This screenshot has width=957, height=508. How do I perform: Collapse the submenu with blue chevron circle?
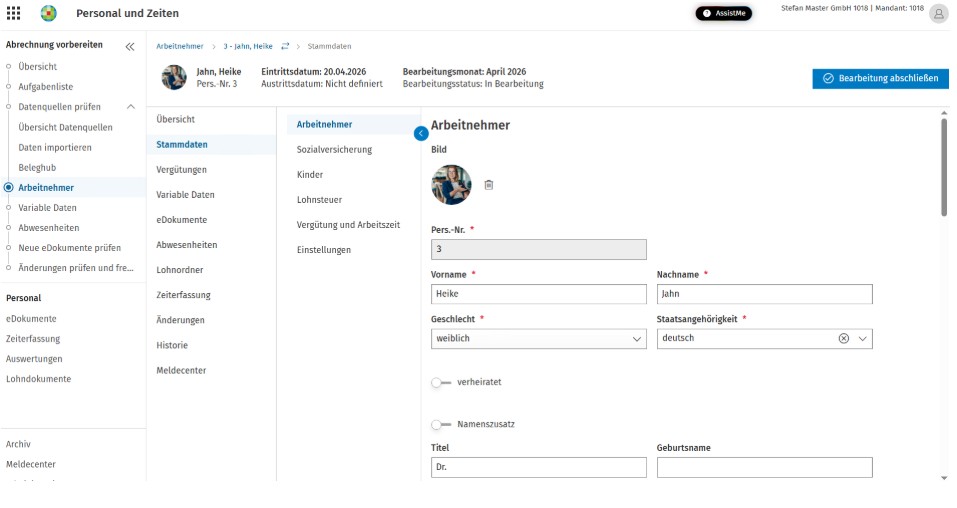pos(421,133)
